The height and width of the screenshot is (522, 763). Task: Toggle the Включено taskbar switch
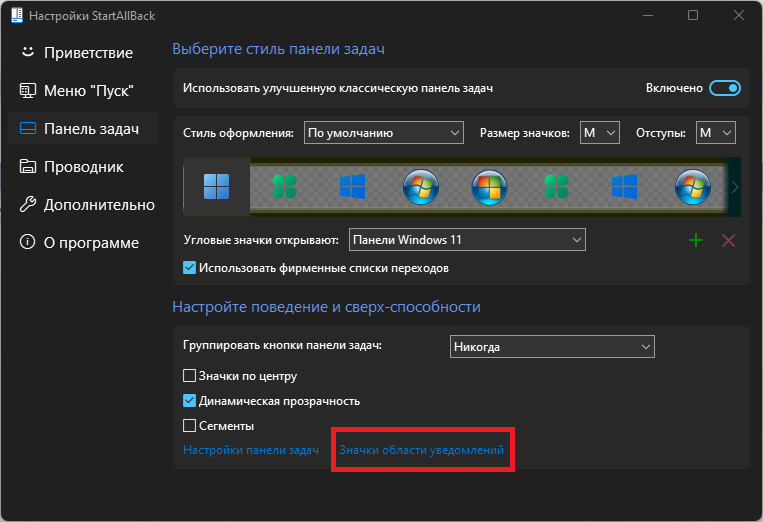725,88
